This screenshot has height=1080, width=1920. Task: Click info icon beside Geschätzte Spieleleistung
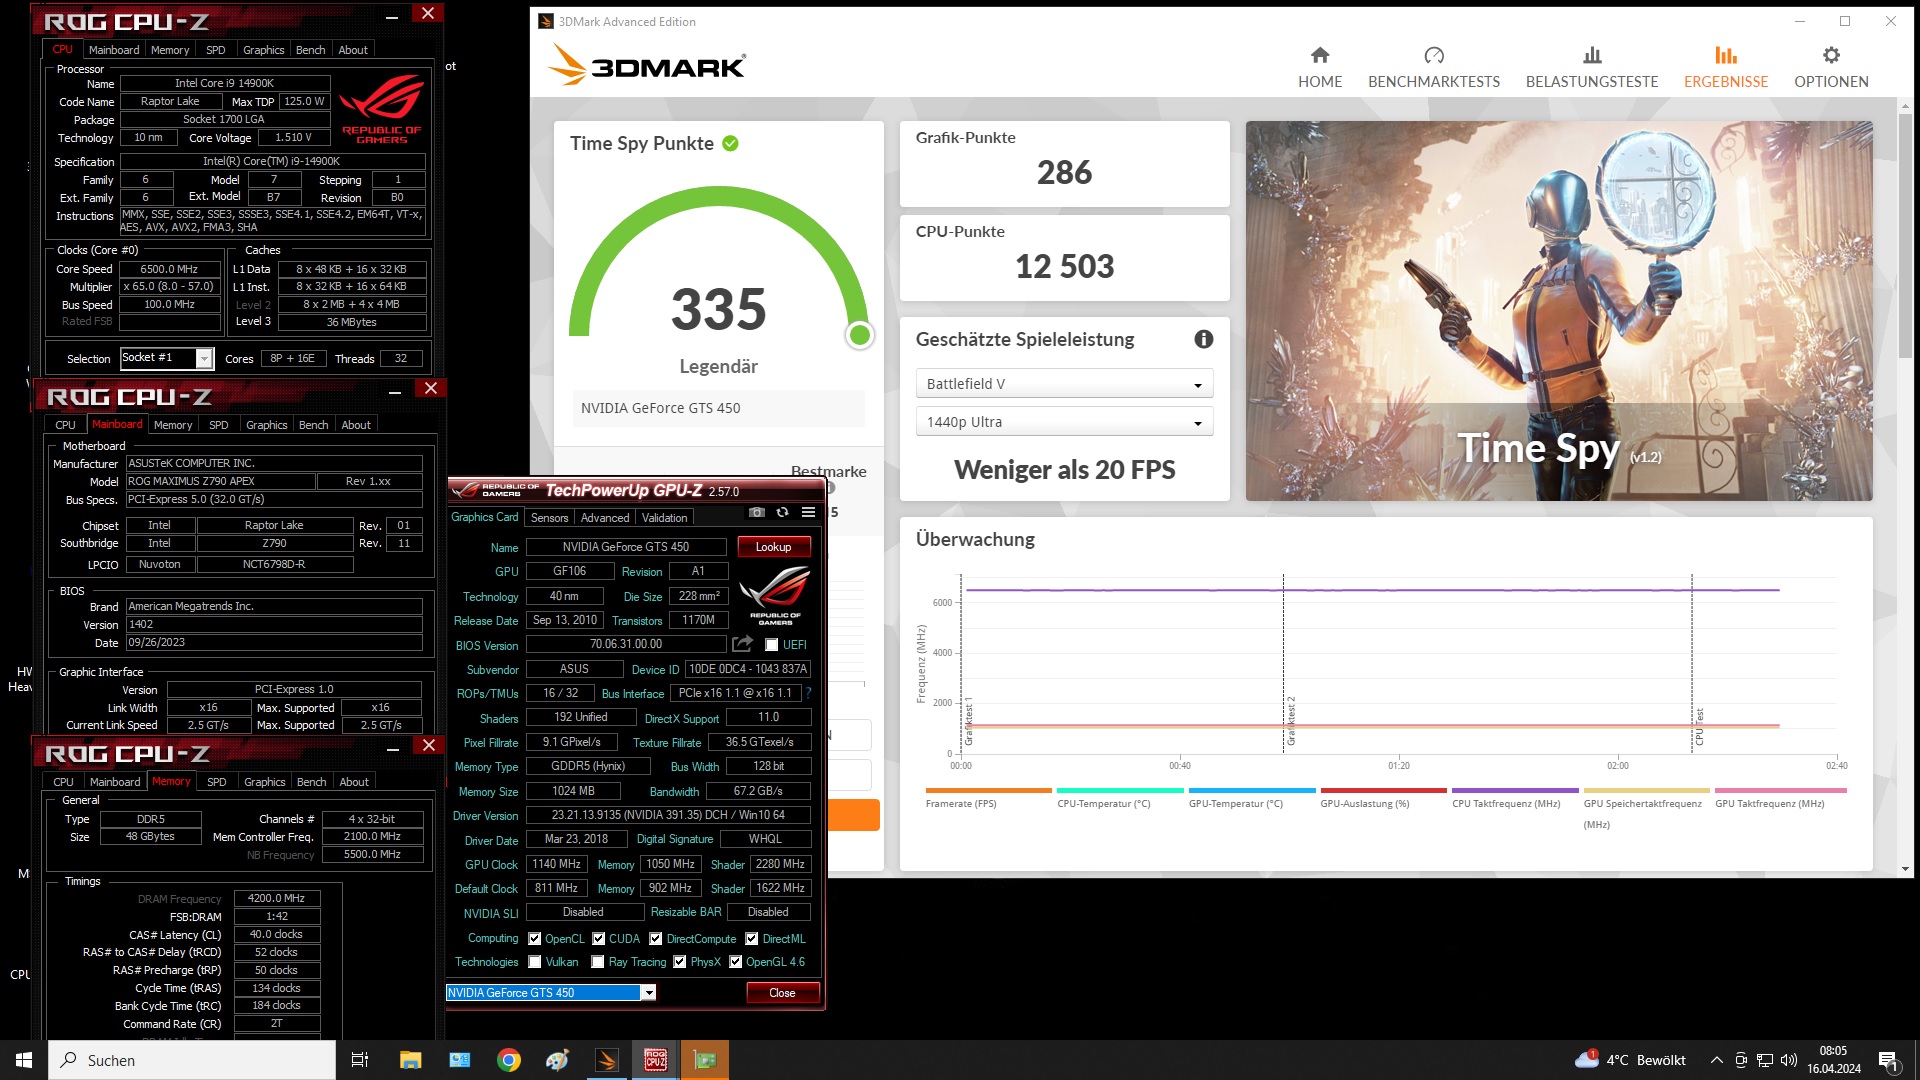tap(1204, 339)
